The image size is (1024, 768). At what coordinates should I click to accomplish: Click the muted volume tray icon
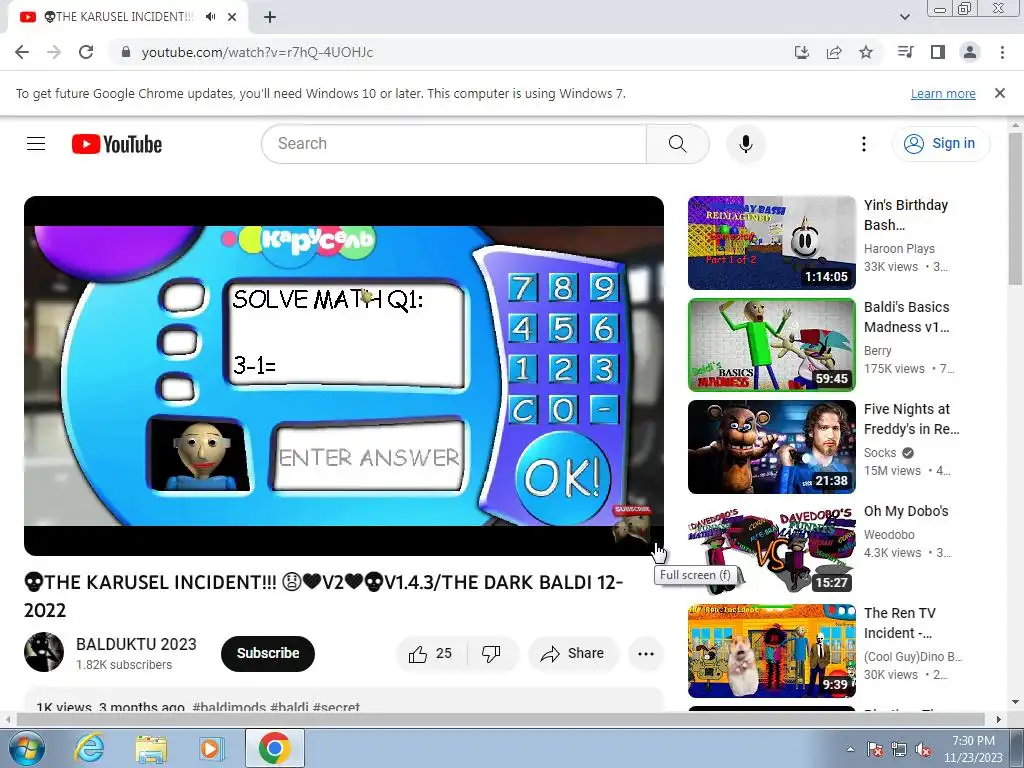(x=923, y=750)
